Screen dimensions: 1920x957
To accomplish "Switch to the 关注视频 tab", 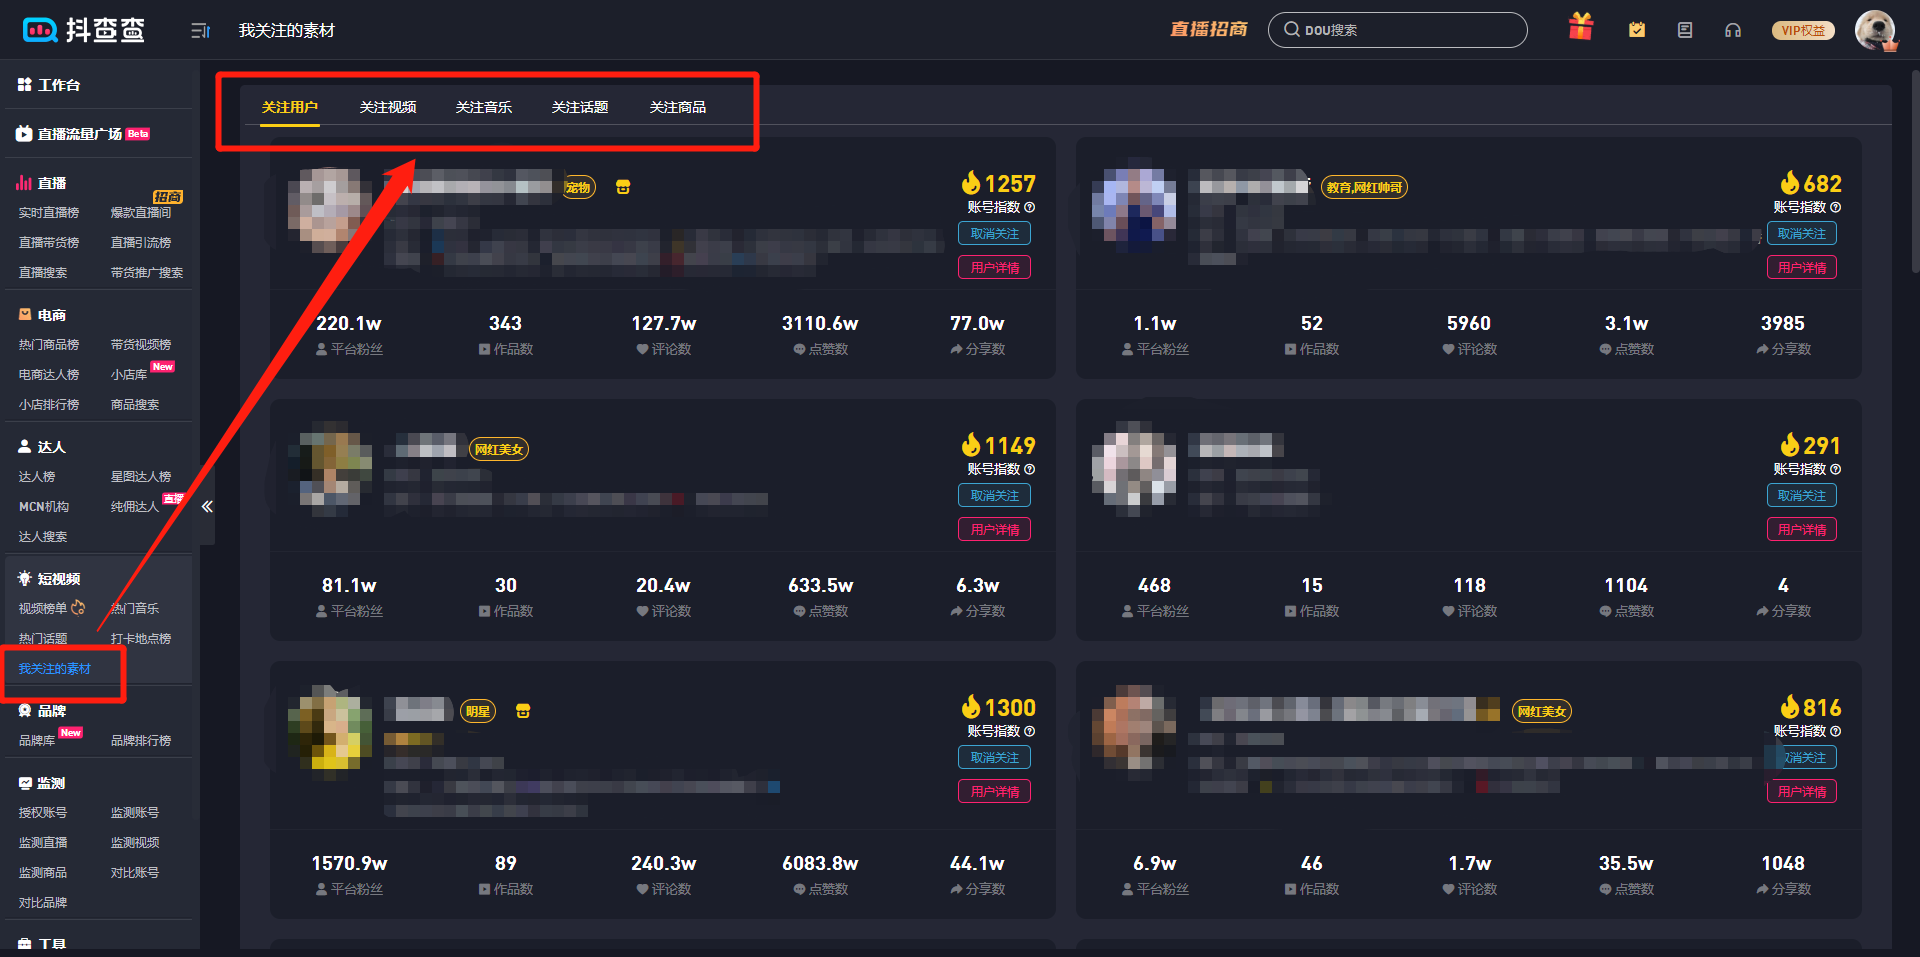I will (x=388, y=107).
